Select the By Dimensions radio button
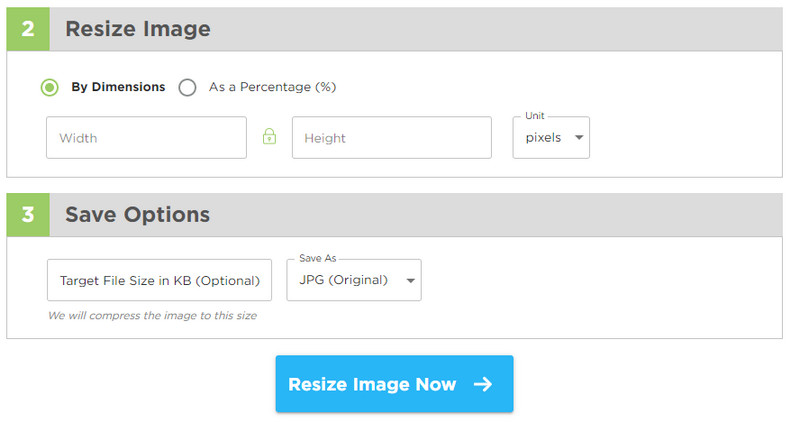 pos(49,87)
